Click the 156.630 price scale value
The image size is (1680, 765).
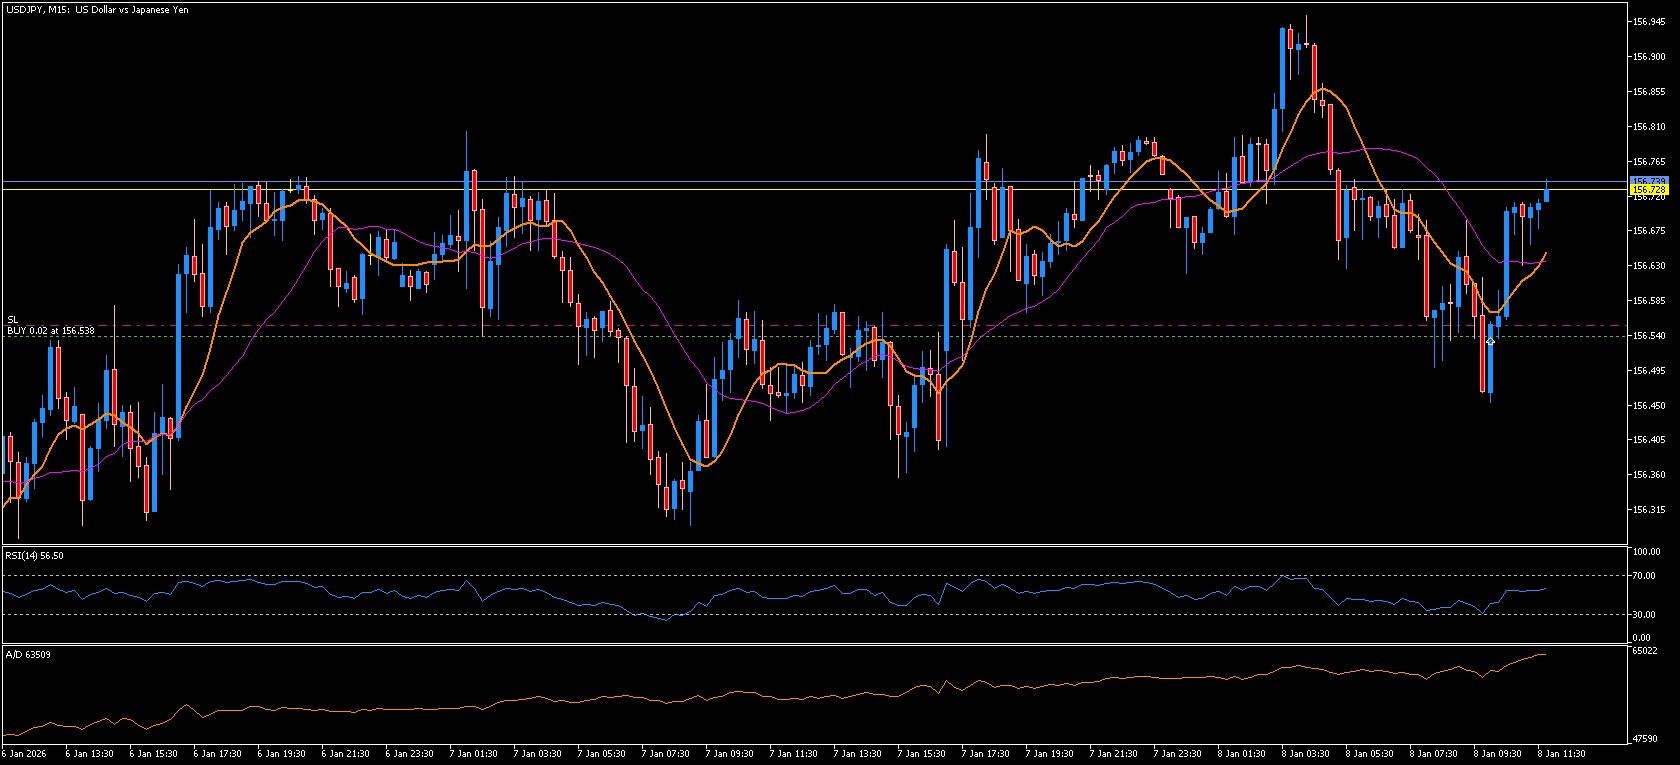click(1648, 266)
